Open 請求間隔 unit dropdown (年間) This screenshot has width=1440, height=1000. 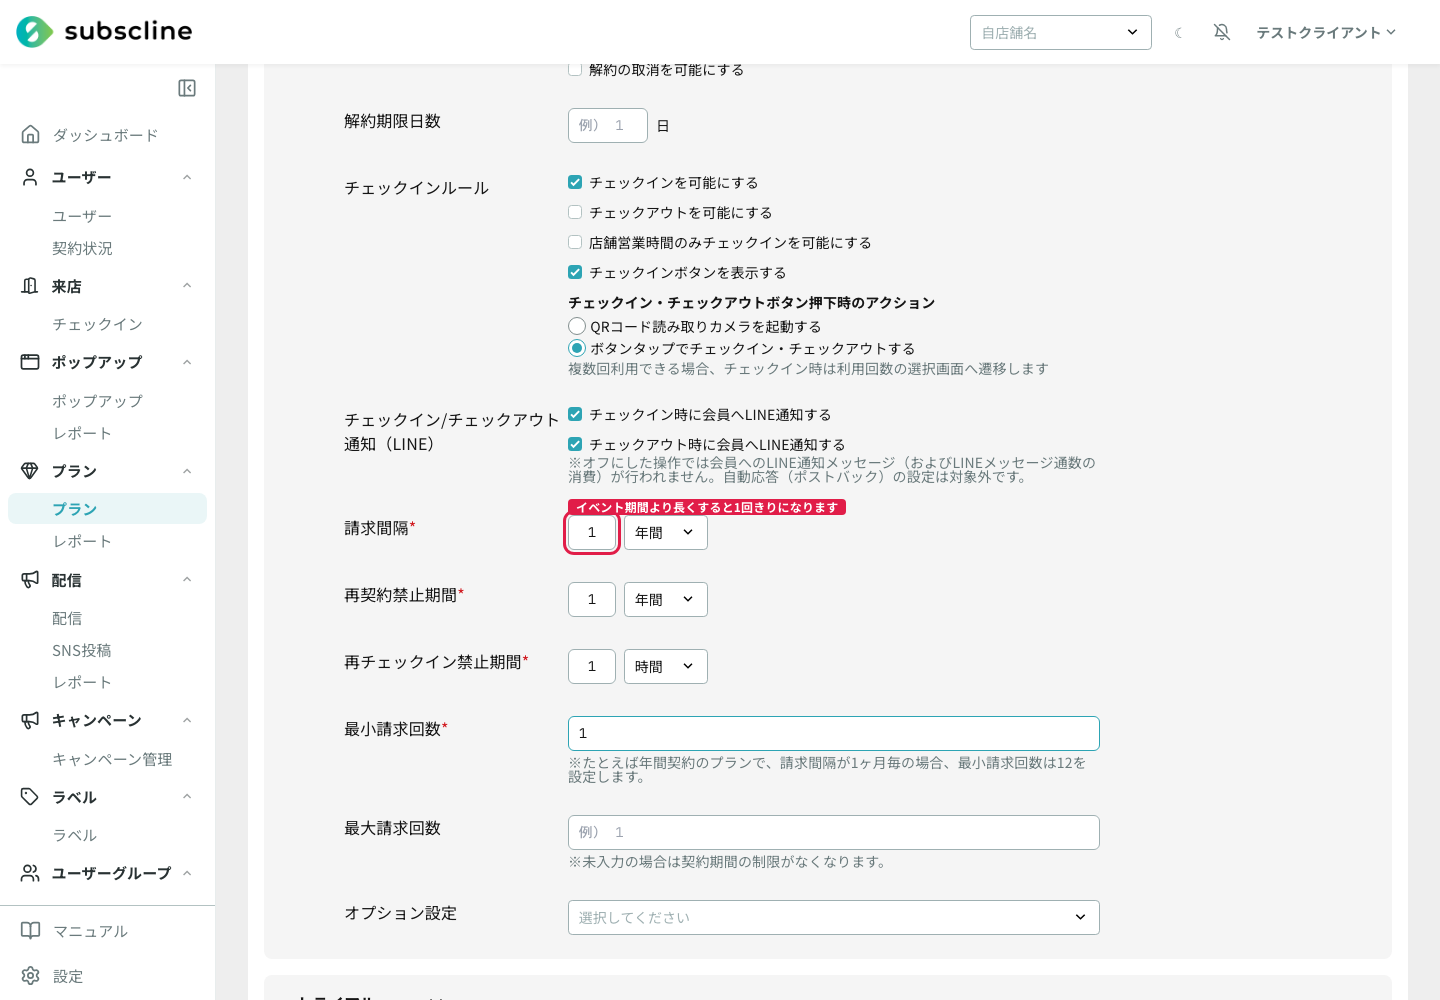666,533
